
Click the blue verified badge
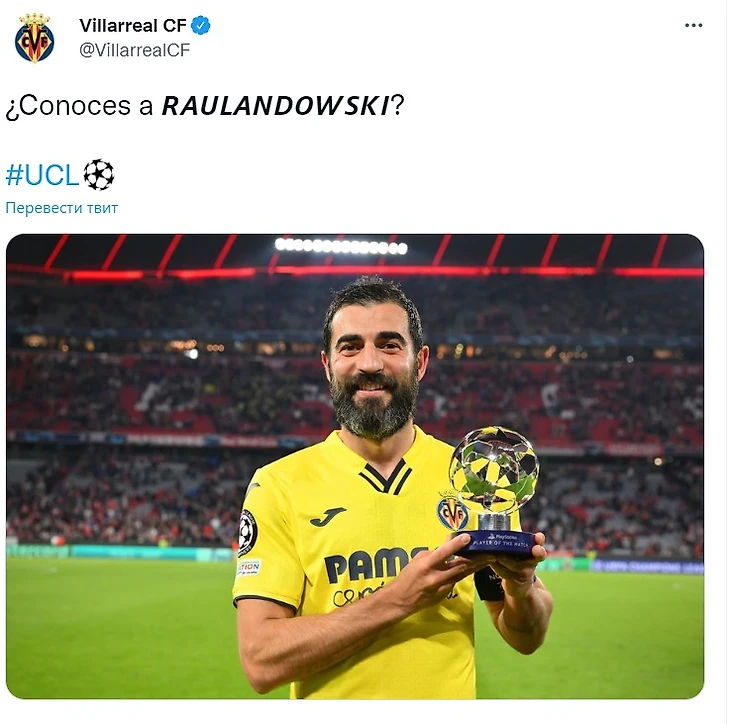click(x=201, y=26)
